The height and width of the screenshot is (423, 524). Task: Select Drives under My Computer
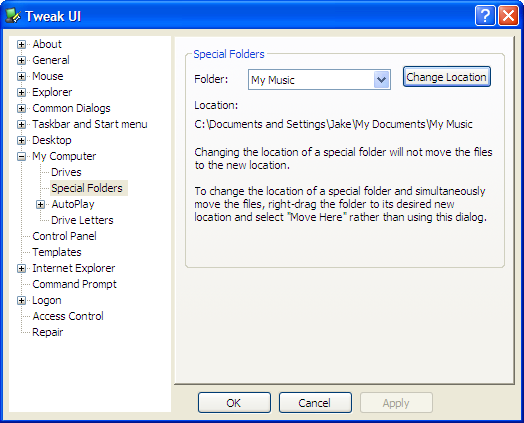(x=66, y=172)
